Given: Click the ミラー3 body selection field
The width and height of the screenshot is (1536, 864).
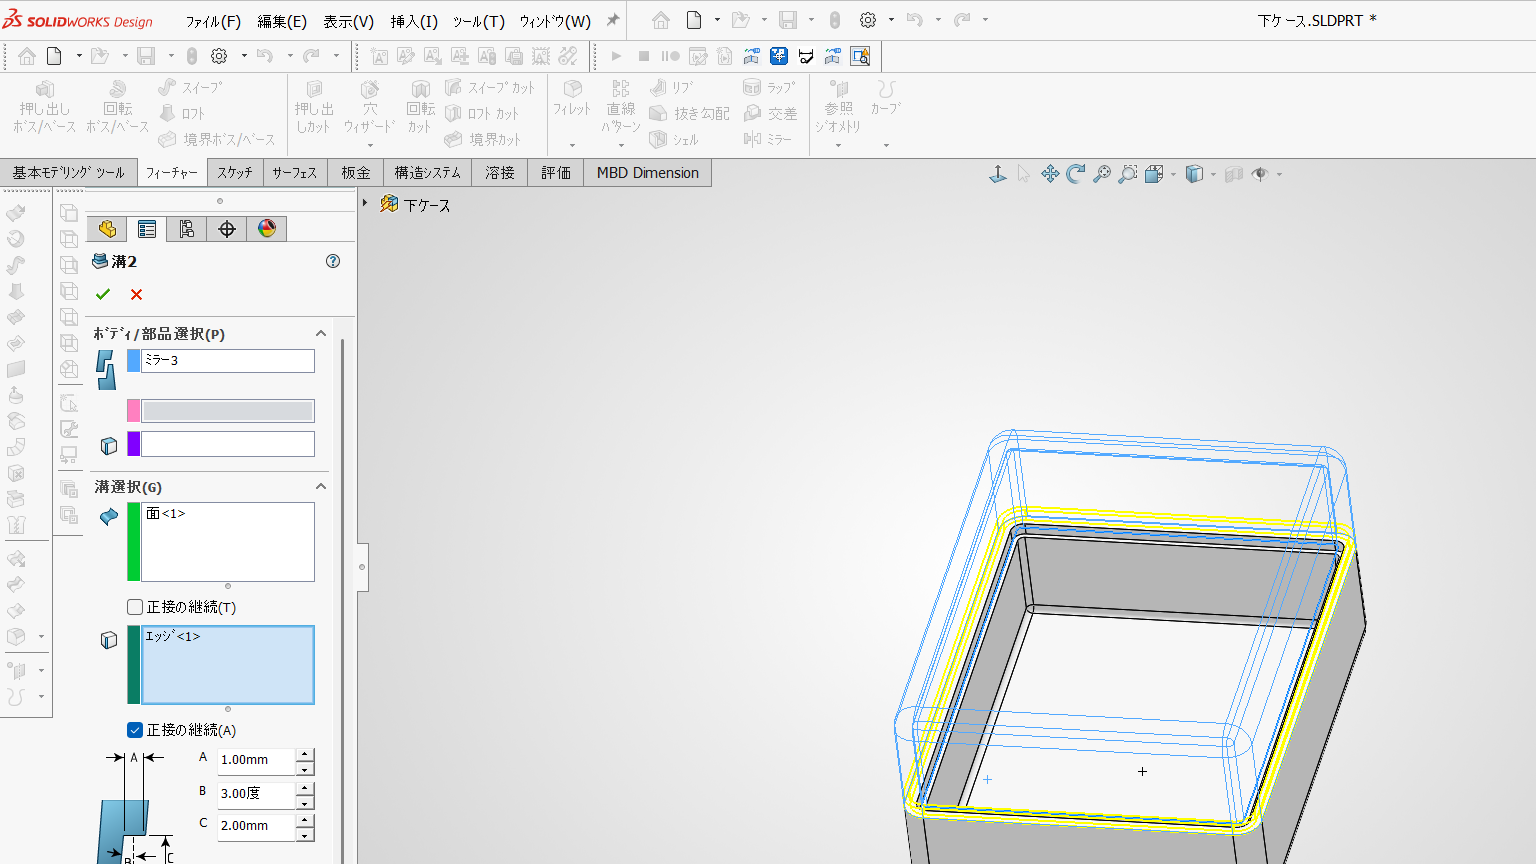Looking at the screenshot, I should tap(228, 361).
